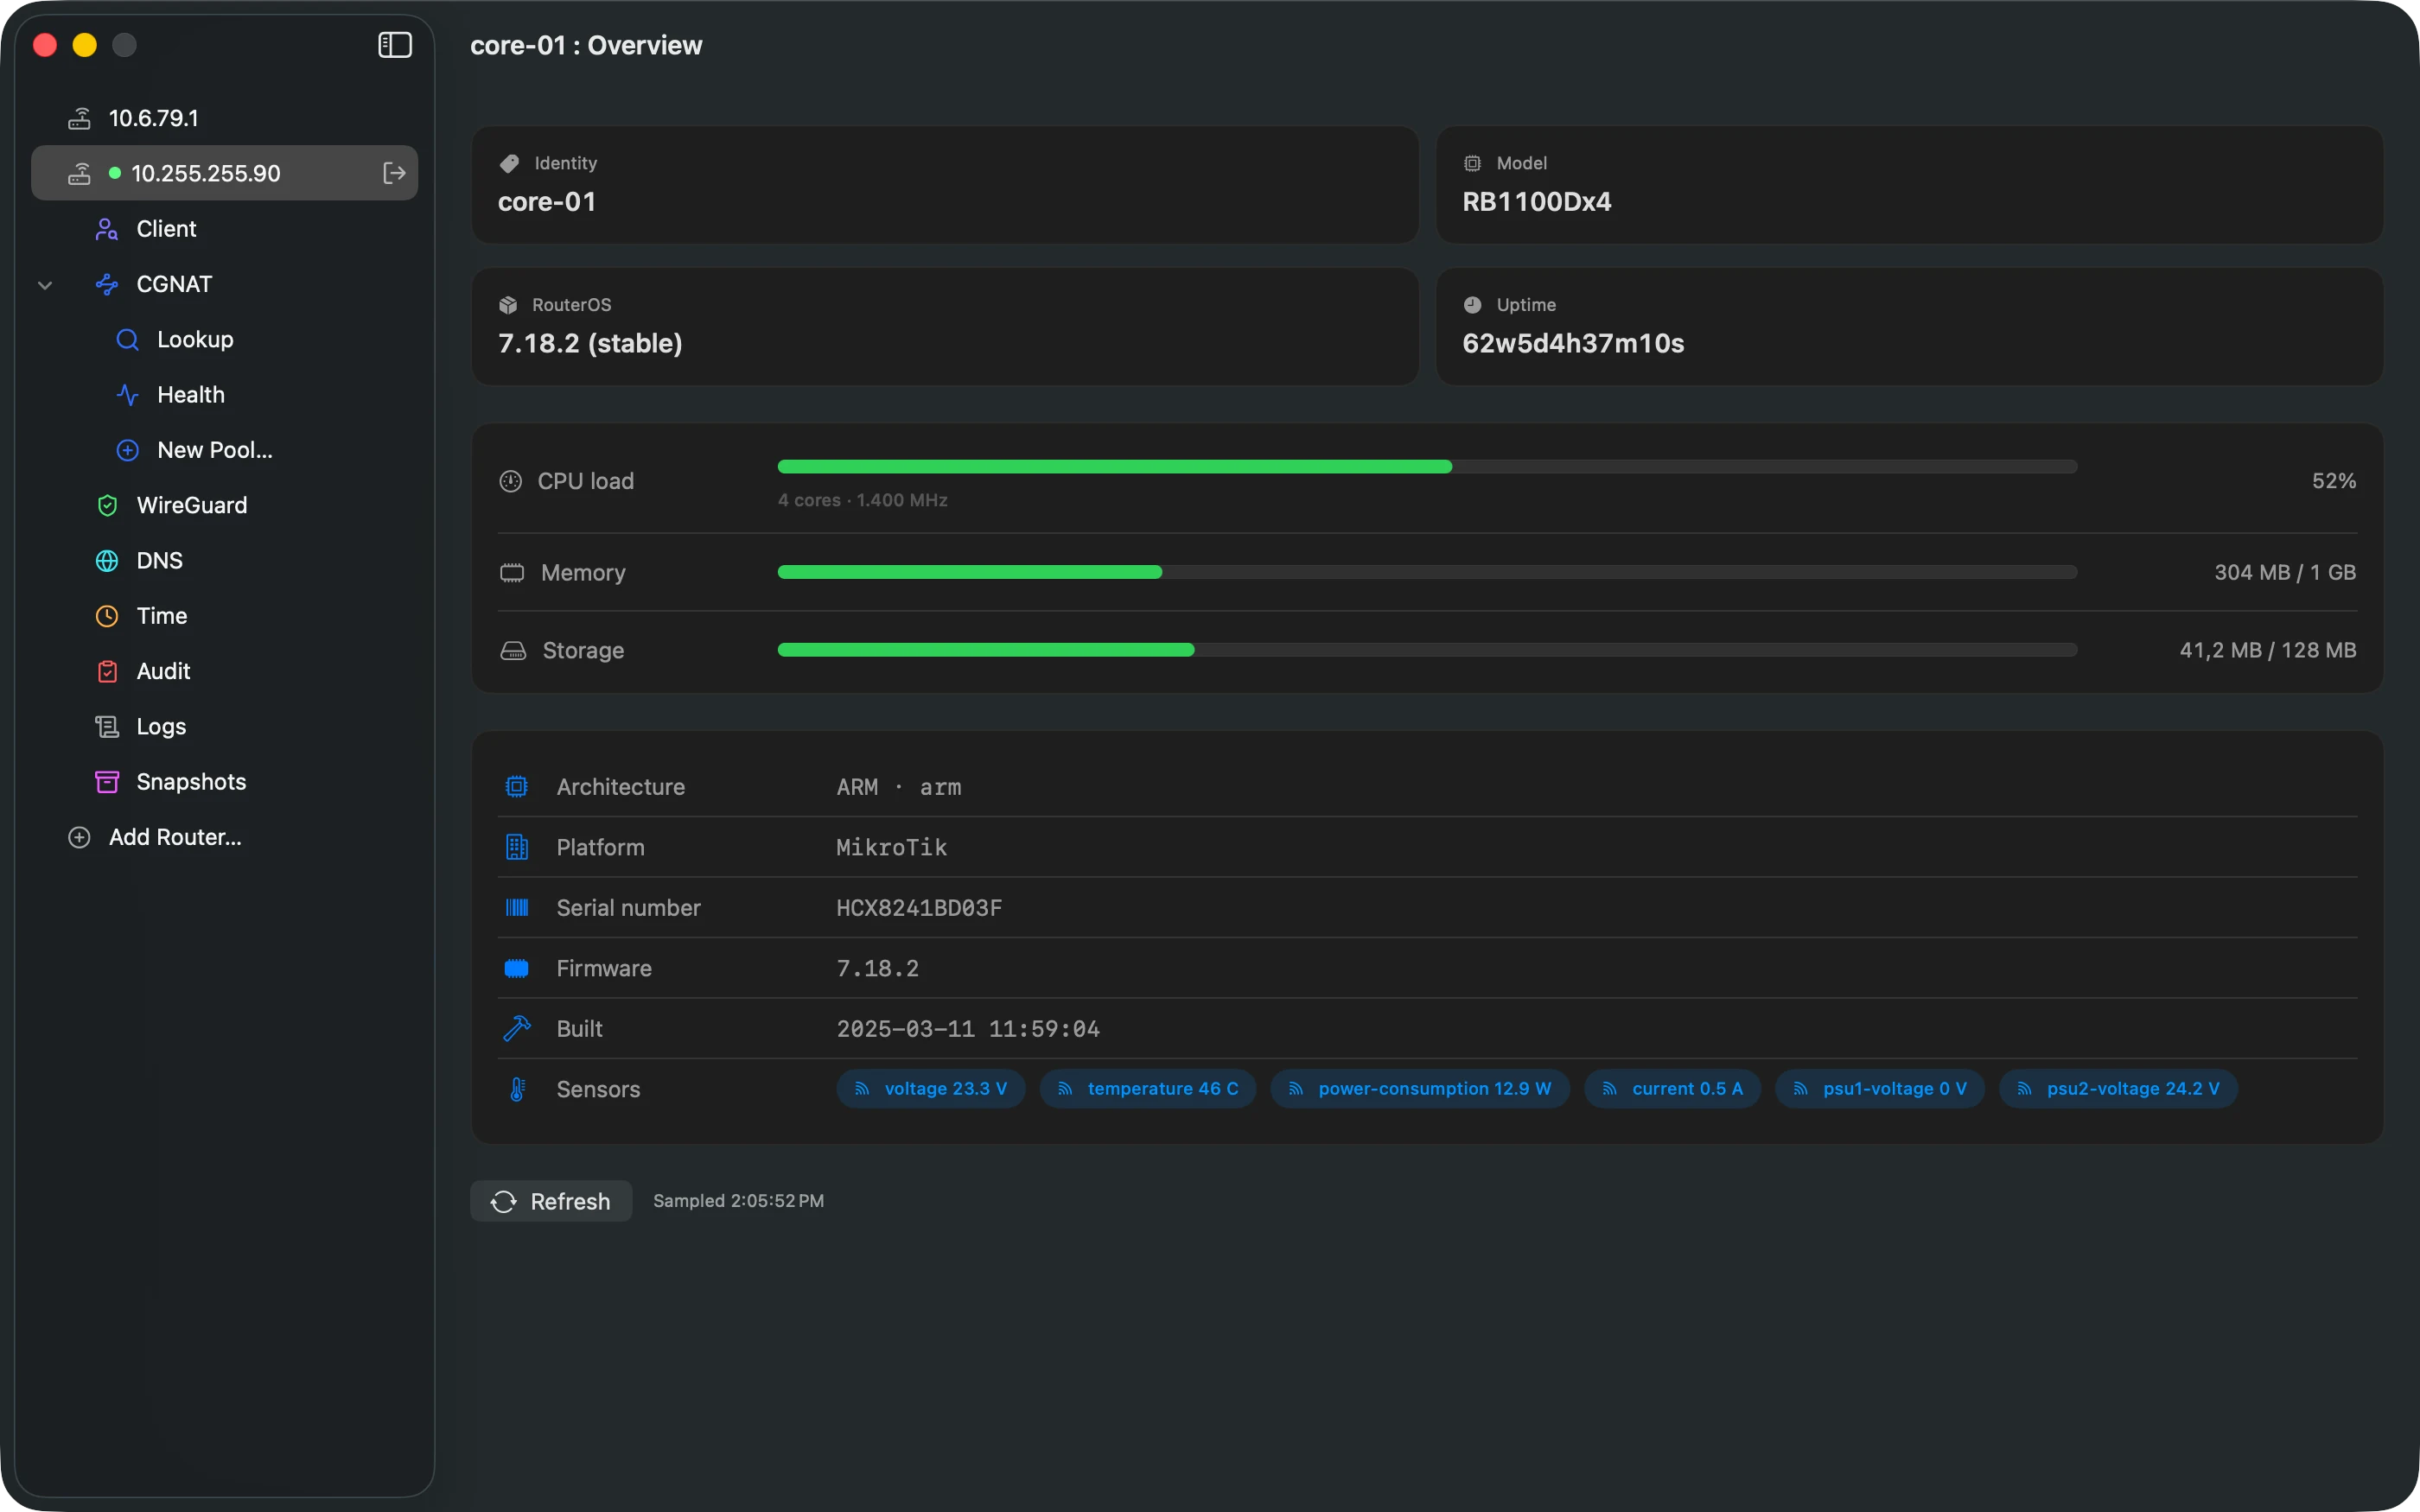Click the Snapshots archive box icon
Viewport: 2420px width, 1512px height.
(107, 782)
